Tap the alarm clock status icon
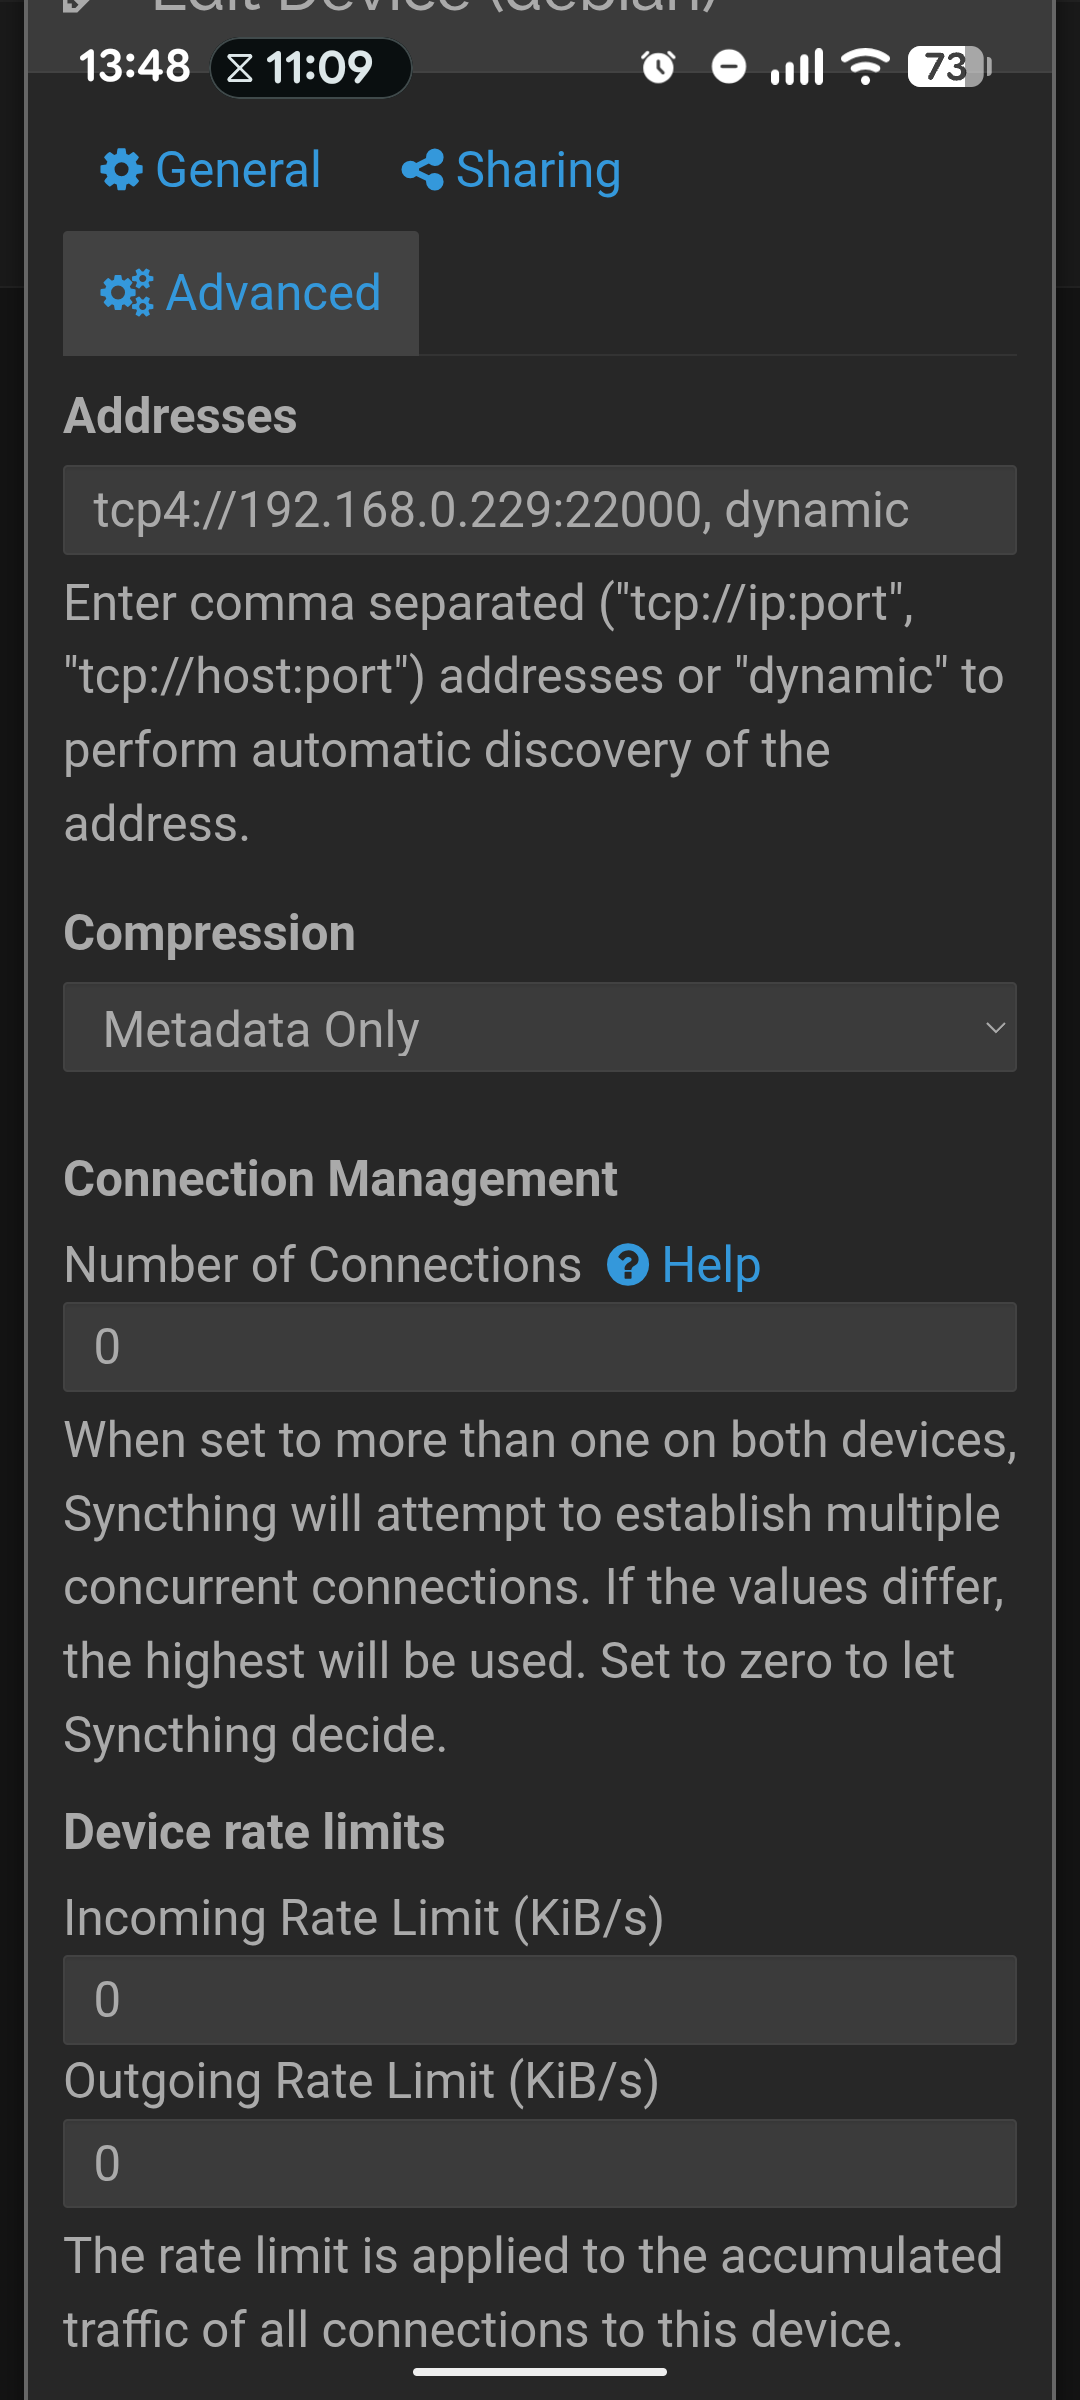 pyautogui.click(x=658, y=67)
